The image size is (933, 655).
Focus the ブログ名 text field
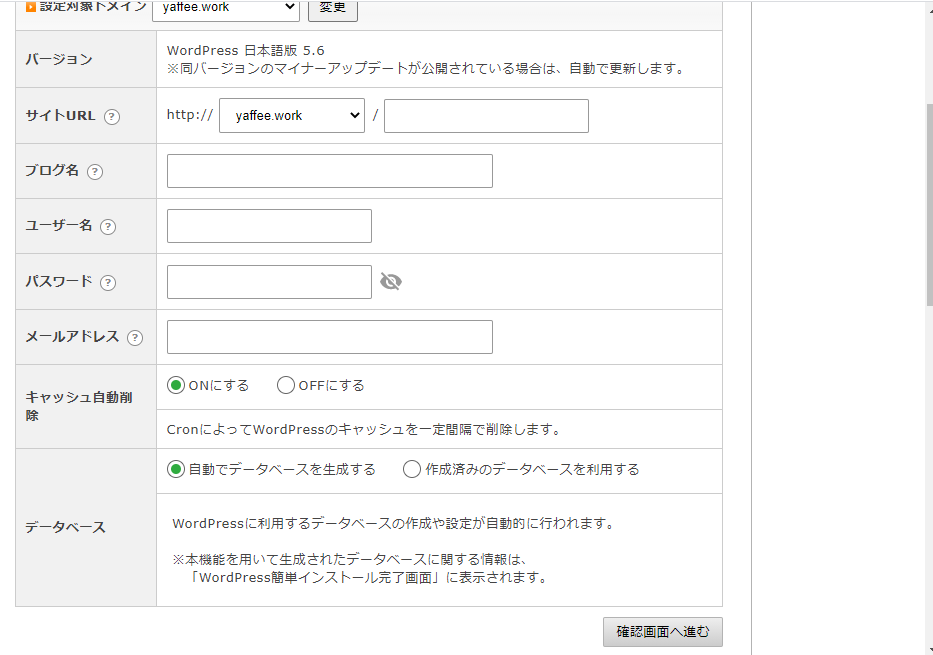pyautogui.click(x=329, y=171)
